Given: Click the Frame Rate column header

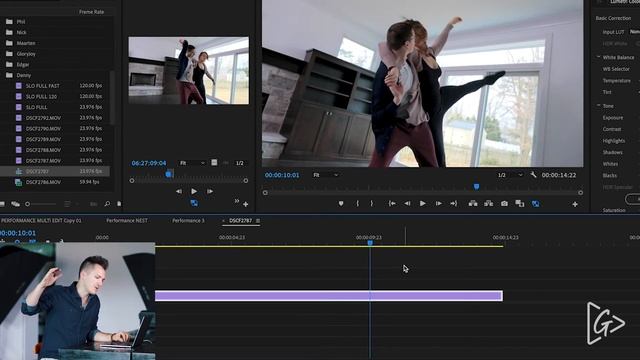Looking at the screenshot, I should pyautogui.click(x=91, y=12).
